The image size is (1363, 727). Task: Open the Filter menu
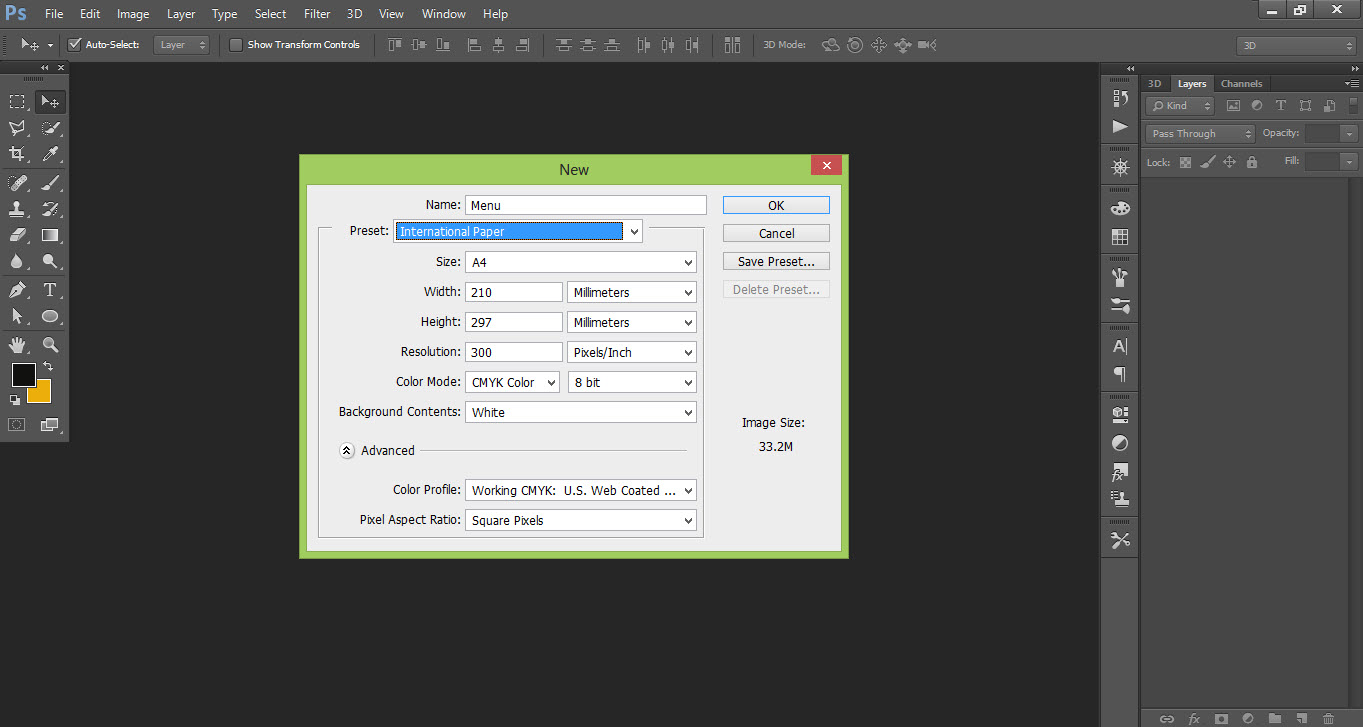coord(316,13)
